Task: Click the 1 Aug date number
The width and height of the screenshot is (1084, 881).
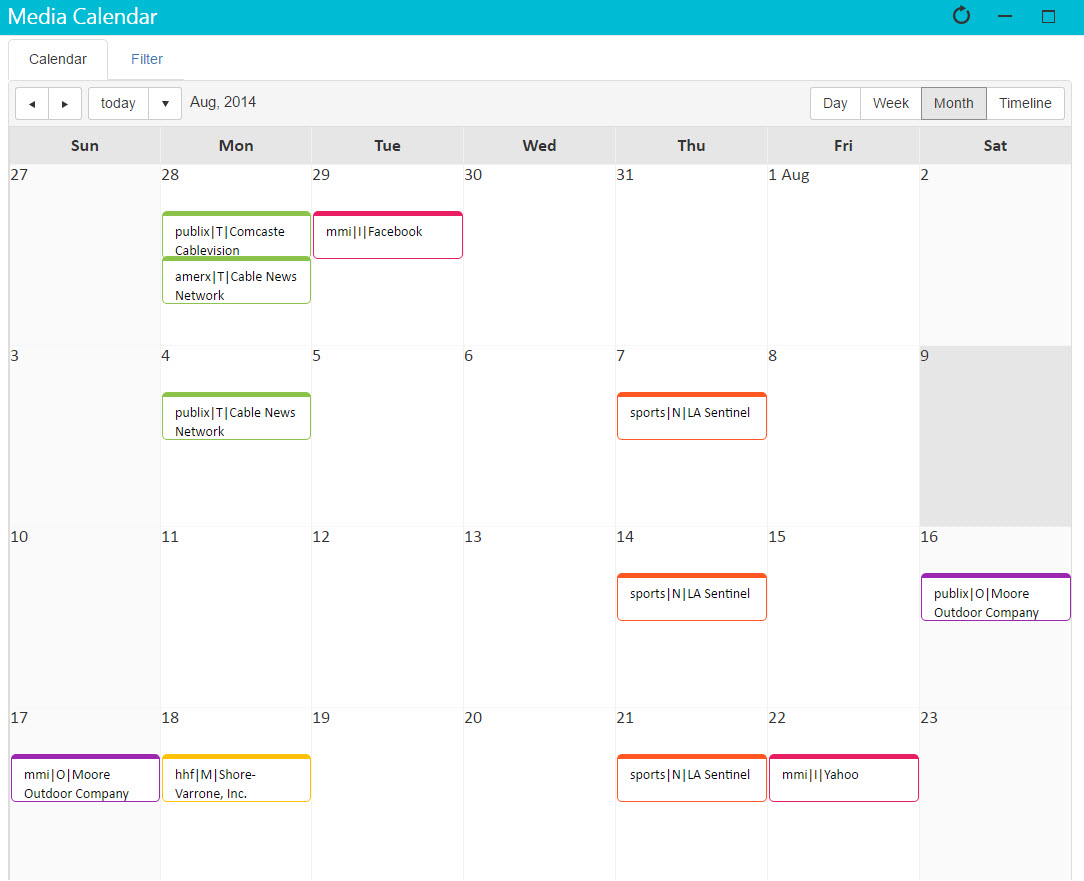Action: tap(789, 175)
